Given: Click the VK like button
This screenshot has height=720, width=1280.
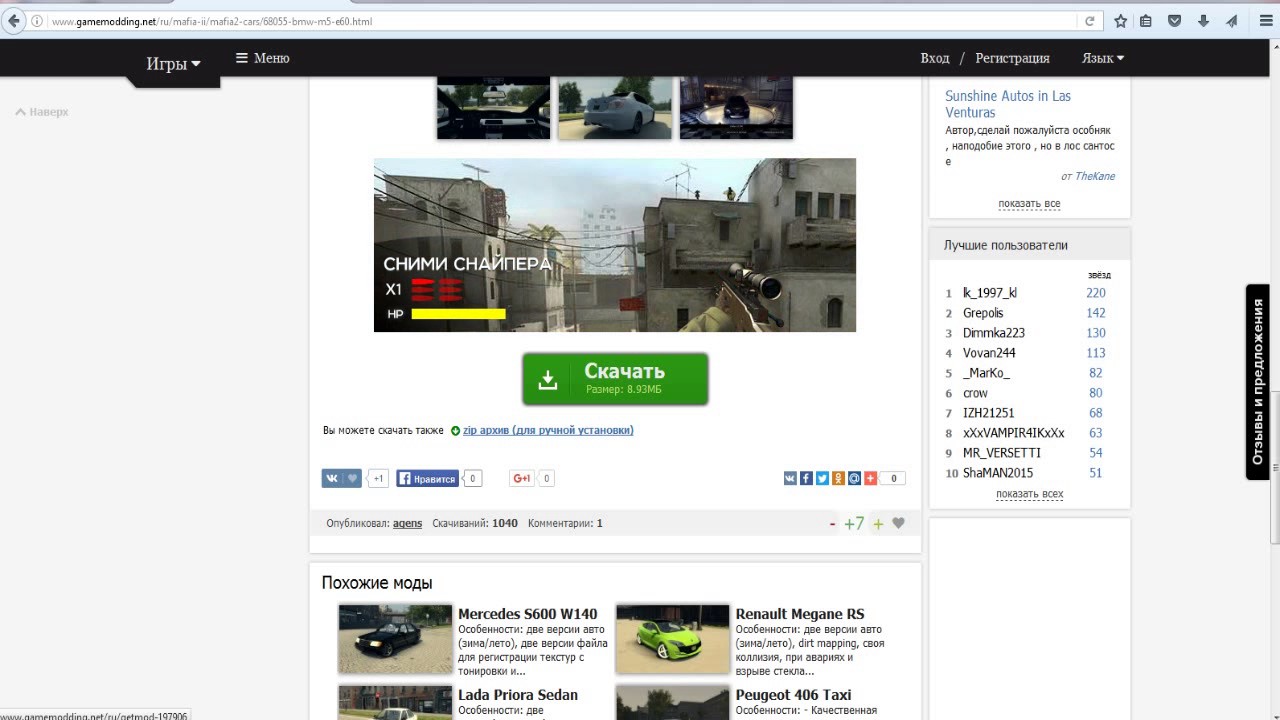Looking at the screenshot, I should [x=341, y=479].
